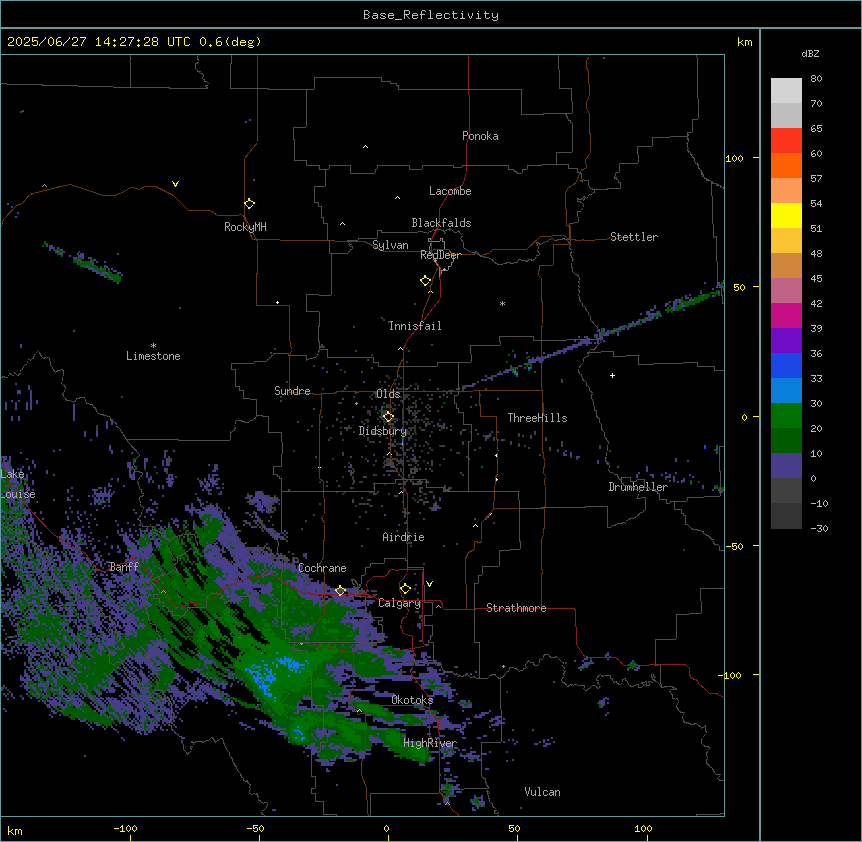Click the Vulcan label
Image resolution: width=862 pixels, height=842 pixels.
(x=542, y=792)
